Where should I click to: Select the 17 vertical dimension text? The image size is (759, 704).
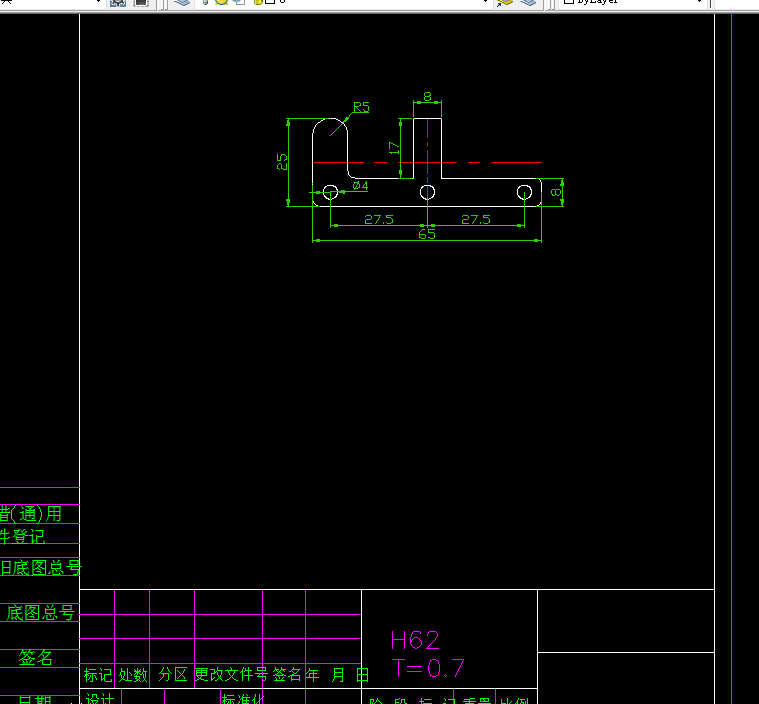point(394,148)
